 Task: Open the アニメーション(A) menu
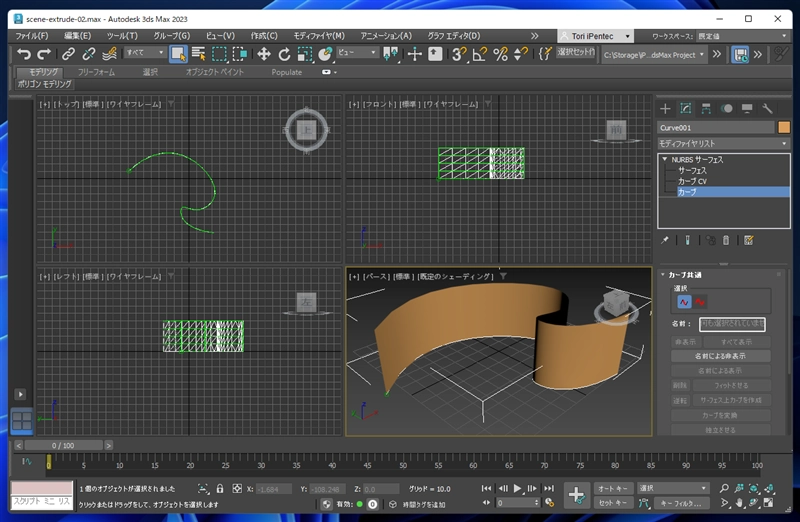(x=386, y=36)
